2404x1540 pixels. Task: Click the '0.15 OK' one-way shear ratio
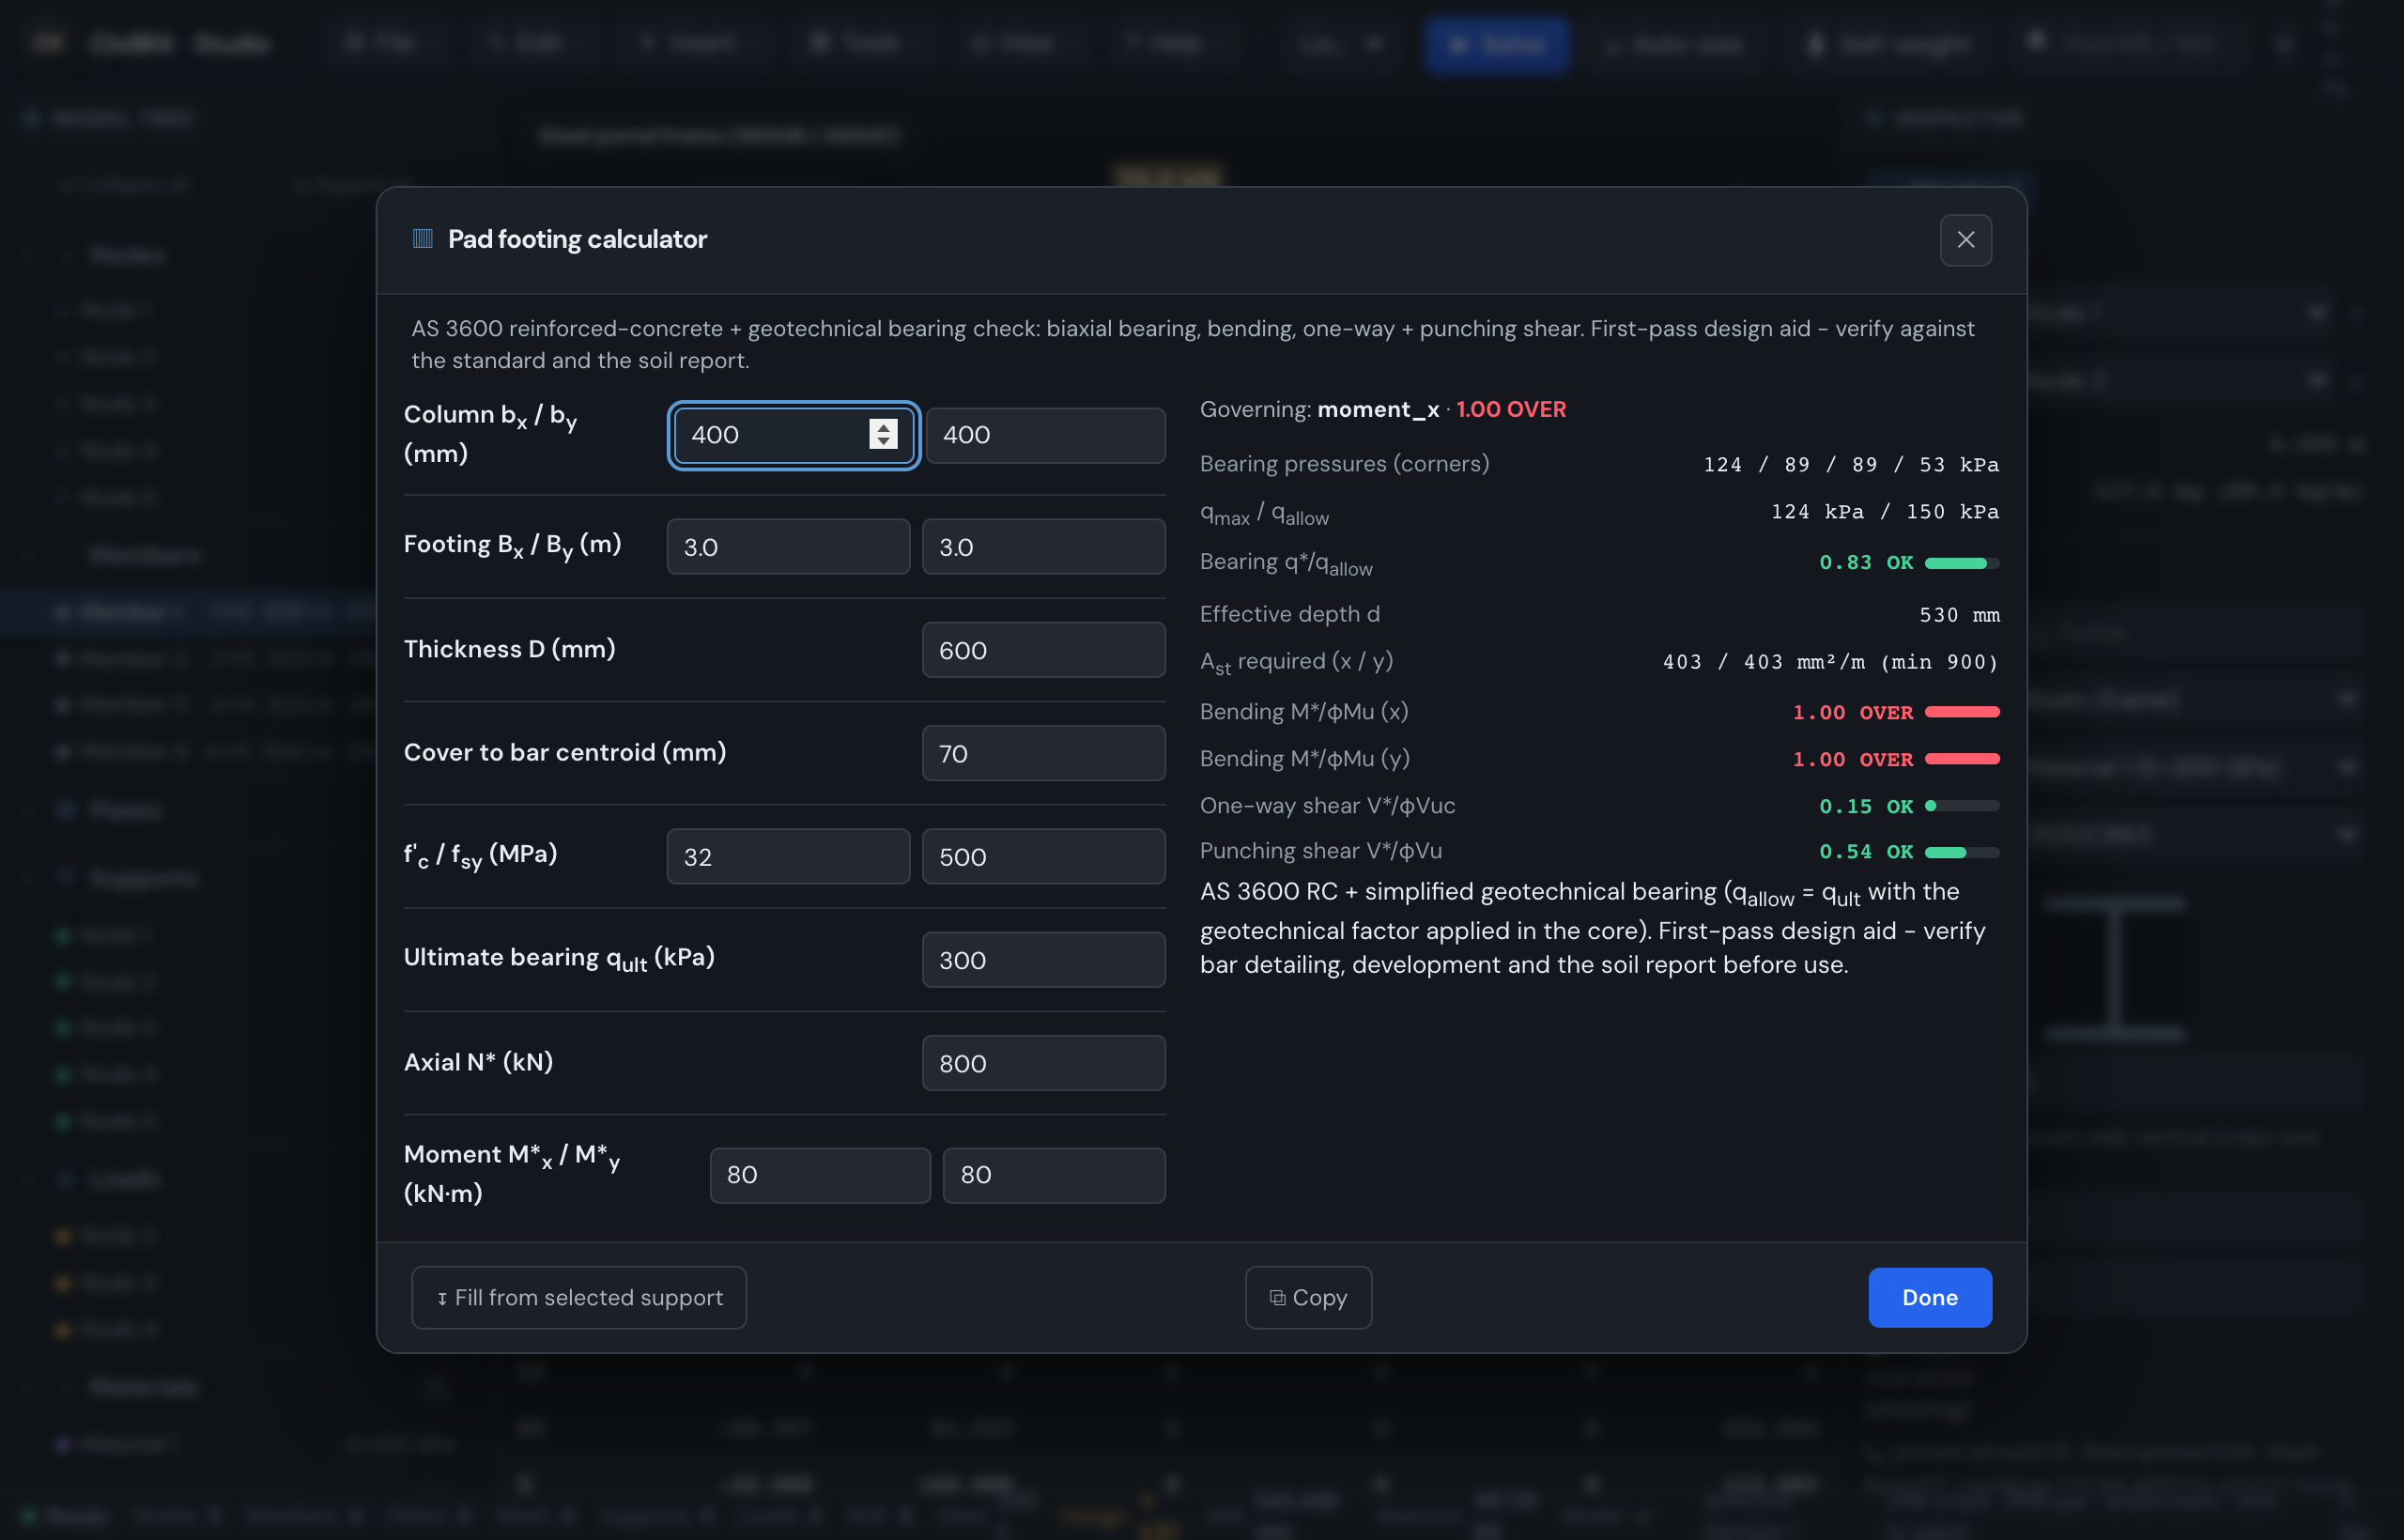coord(1866,807)
